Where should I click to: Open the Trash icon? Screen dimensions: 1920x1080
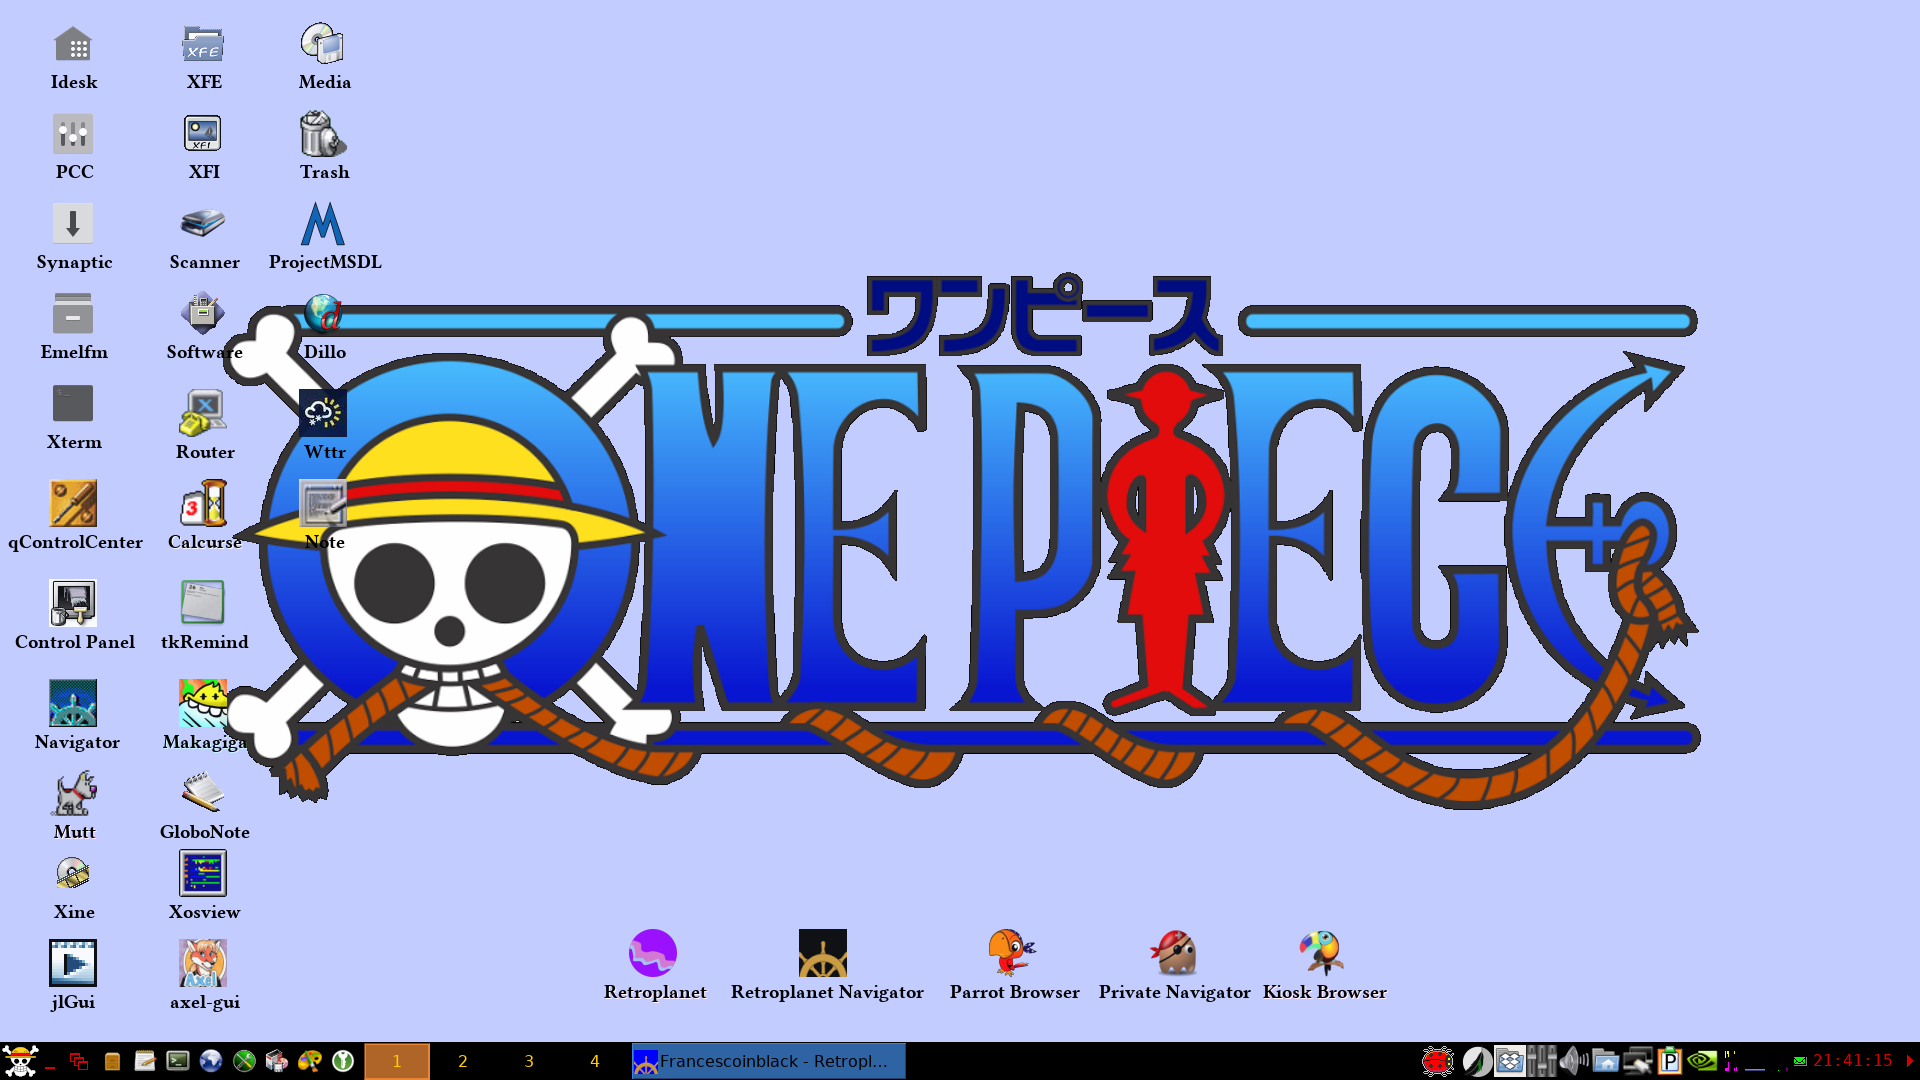pyautogui.click(x=323, y=135)
